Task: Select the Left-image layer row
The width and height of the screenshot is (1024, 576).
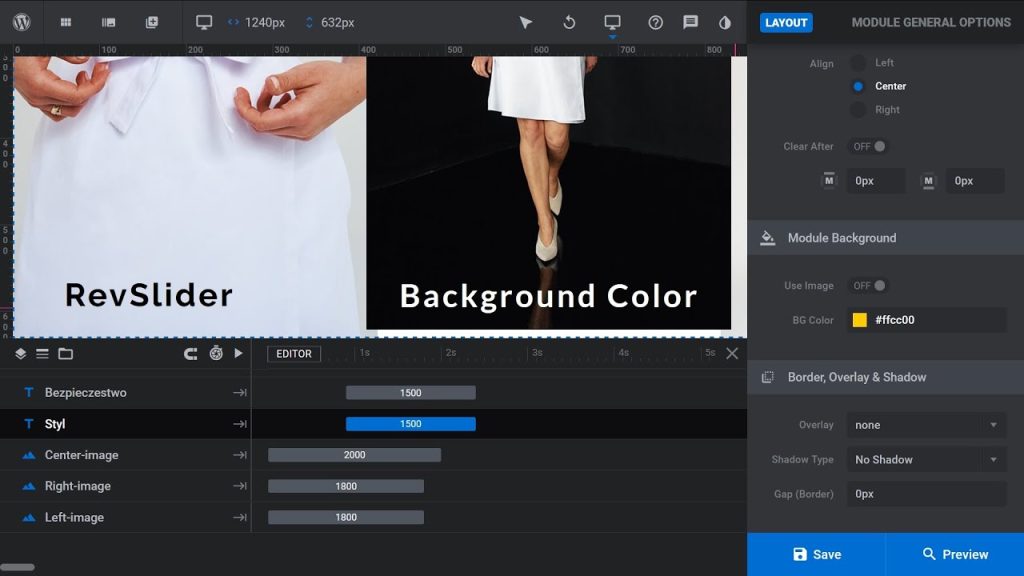Action: 125,517
